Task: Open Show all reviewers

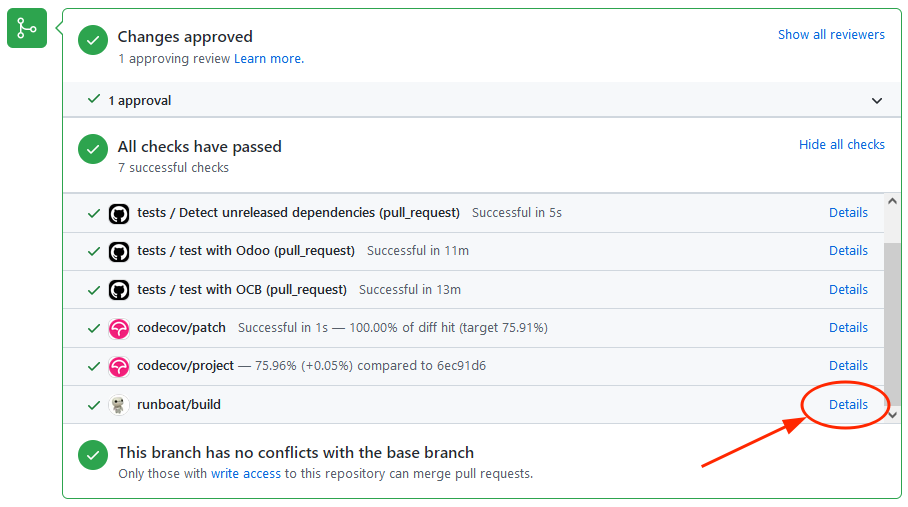Action: point(831,35)
